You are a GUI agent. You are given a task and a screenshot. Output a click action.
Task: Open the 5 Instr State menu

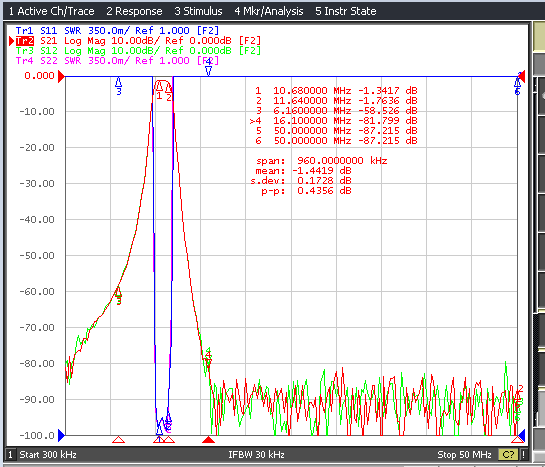click(345, 11)
